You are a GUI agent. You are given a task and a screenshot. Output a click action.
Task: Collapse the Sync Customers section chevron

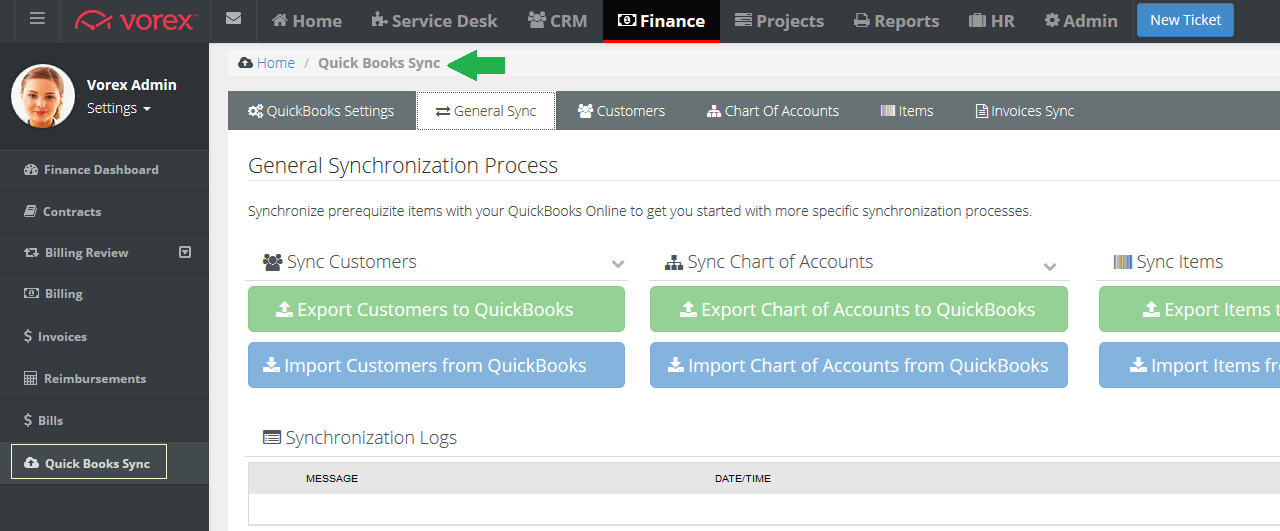pyautogui.click(x=618, y=264)
